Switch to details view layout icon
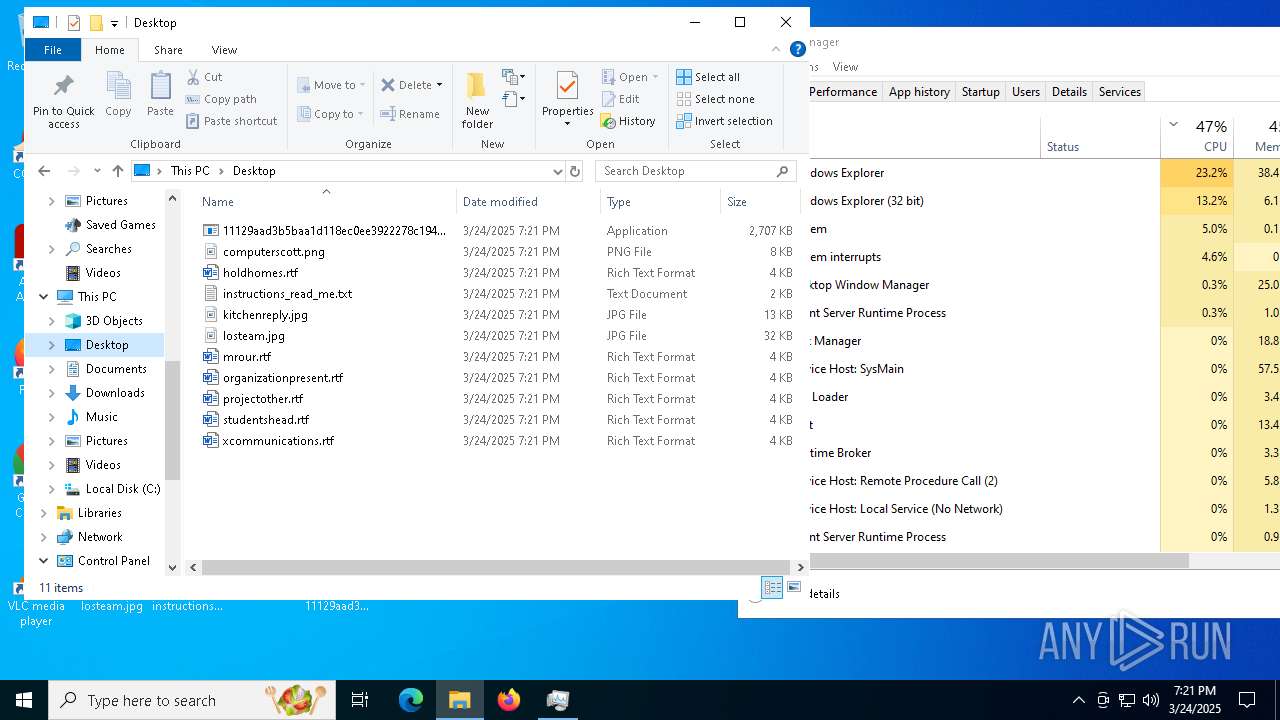1280x720 pixels. coord(772,587)
